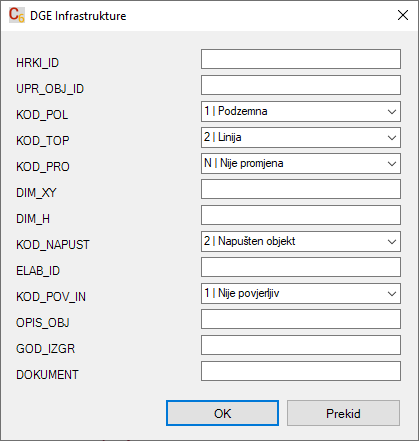Click the Podzemna value in KOD_POL
The height and width of the screenshot is (441, 419).
click(x=243, y=111)
